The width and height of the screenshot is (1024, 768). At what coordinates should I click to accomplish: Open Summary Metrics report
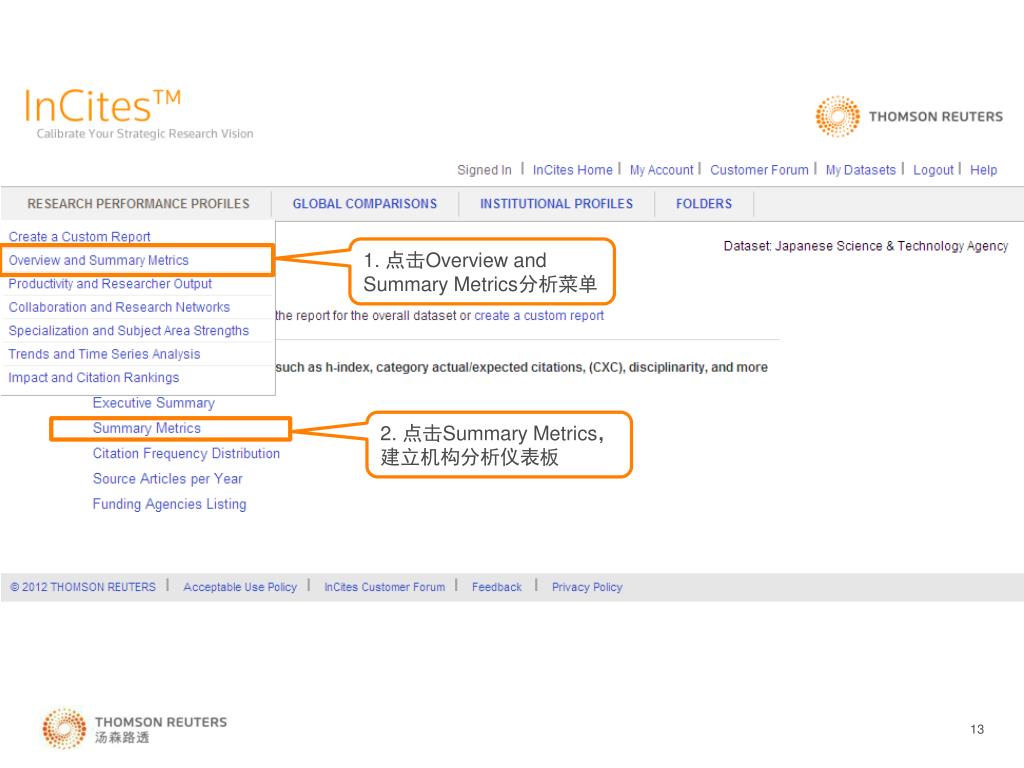(x=146, y=428)
